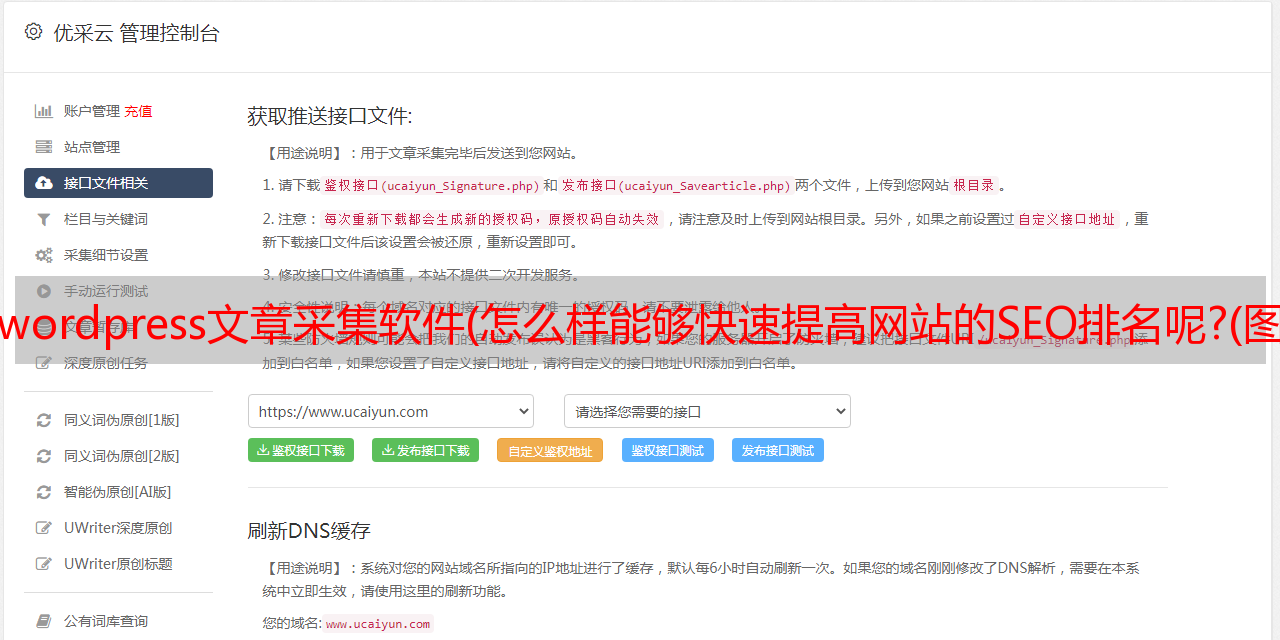Click the 优采云 管理控制台 header title
Screen dimensions: 1280x640
click(x=136, y=33)
